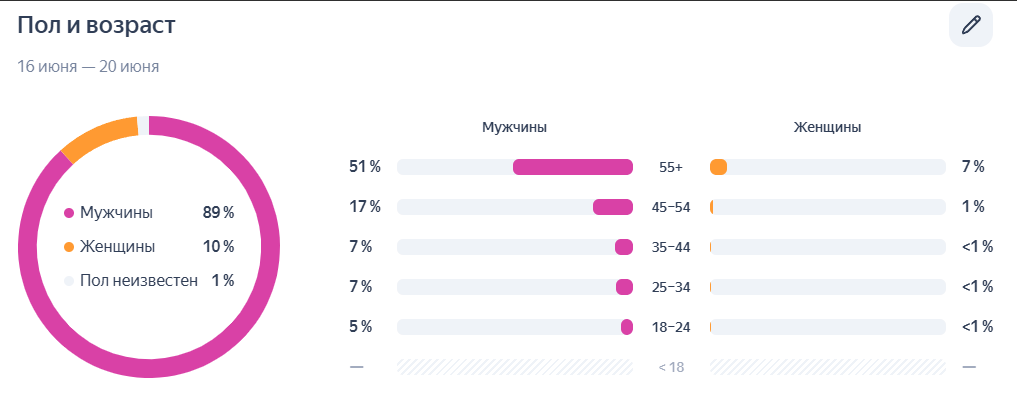Click the gray Пол неизвестен legend dot
The height and width of the screenshot is (411, 1017).
[69, 281]
